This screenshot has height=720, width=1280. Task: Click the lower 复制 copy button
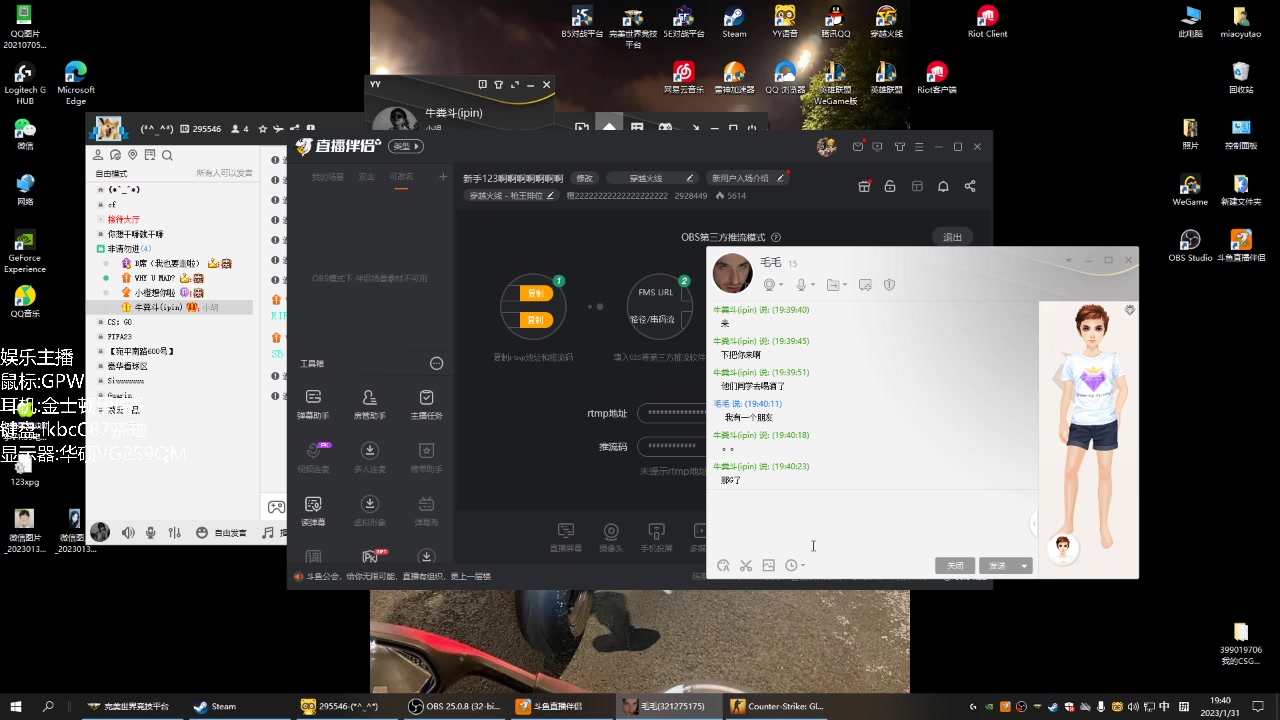coord(536,320)
